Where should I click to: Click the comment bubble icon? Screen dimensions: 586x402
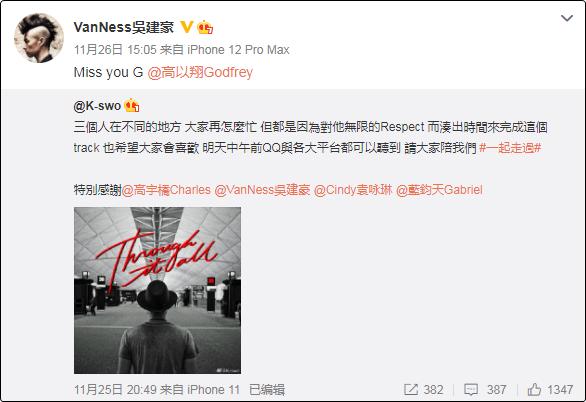(471, 390)
